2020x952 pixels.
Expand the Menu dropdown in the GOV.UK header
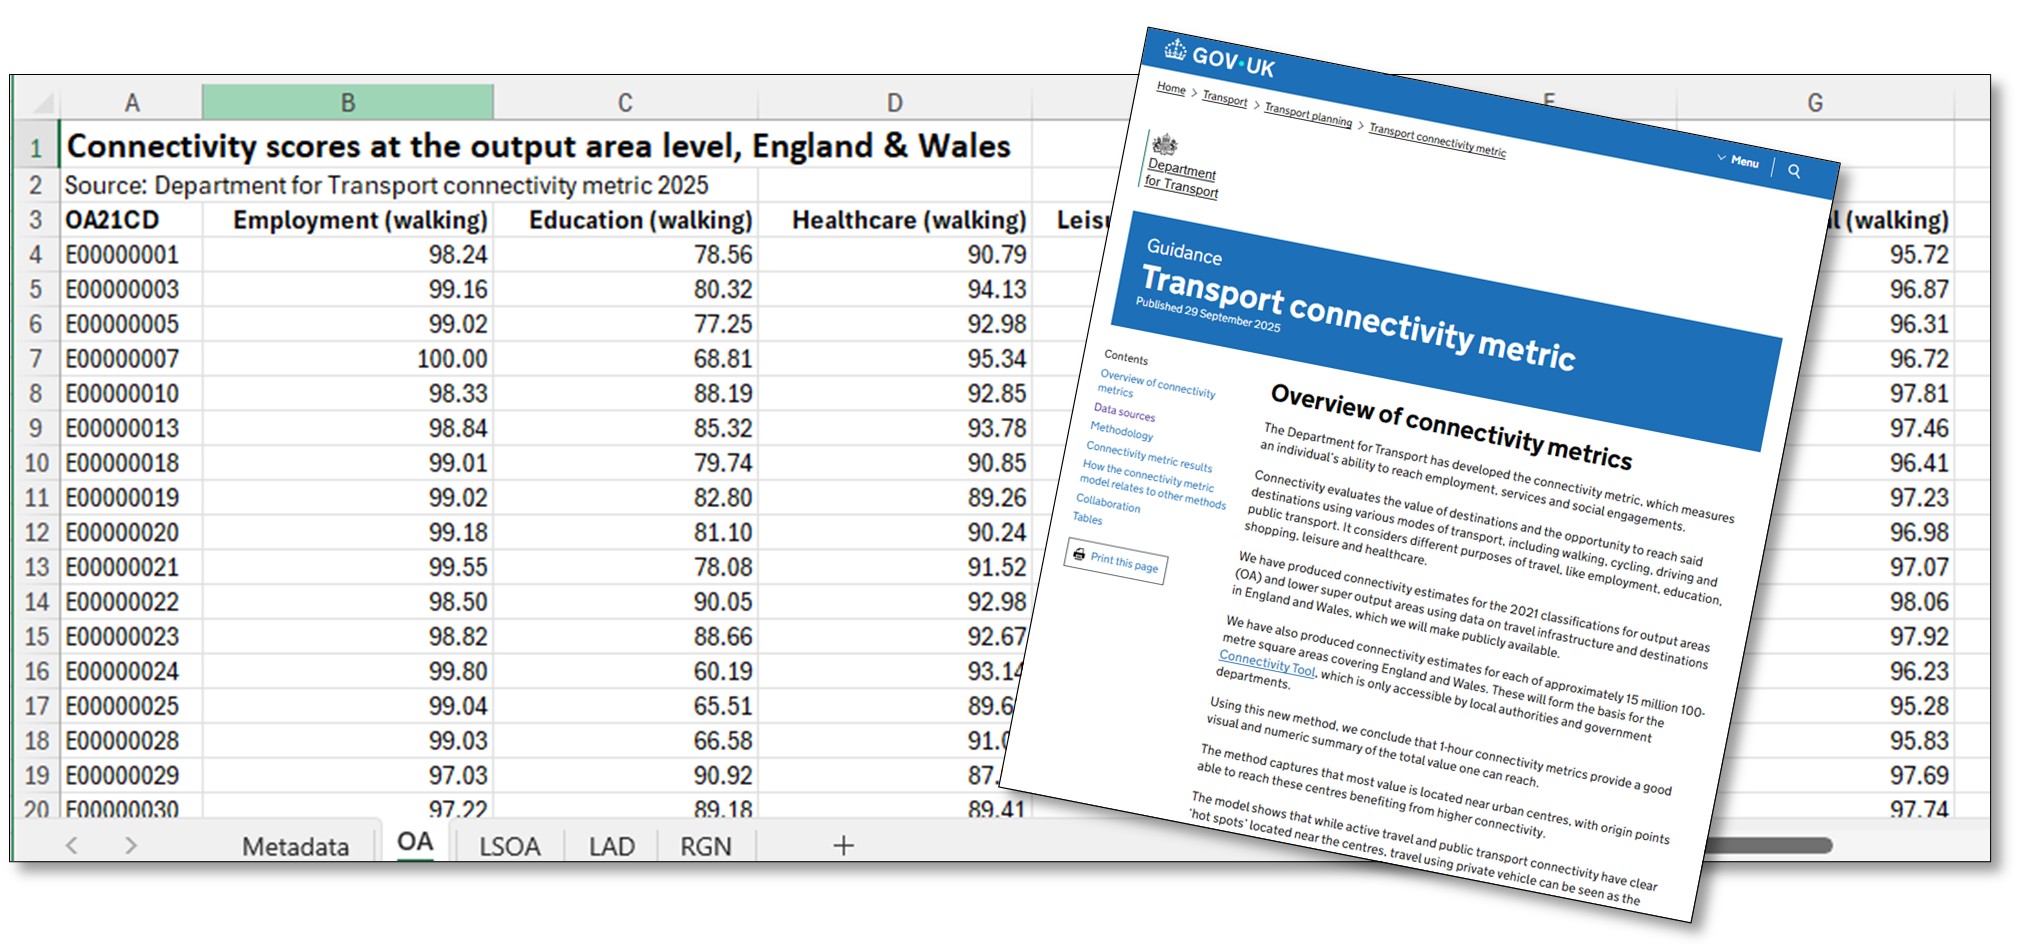click(1740, 161)
